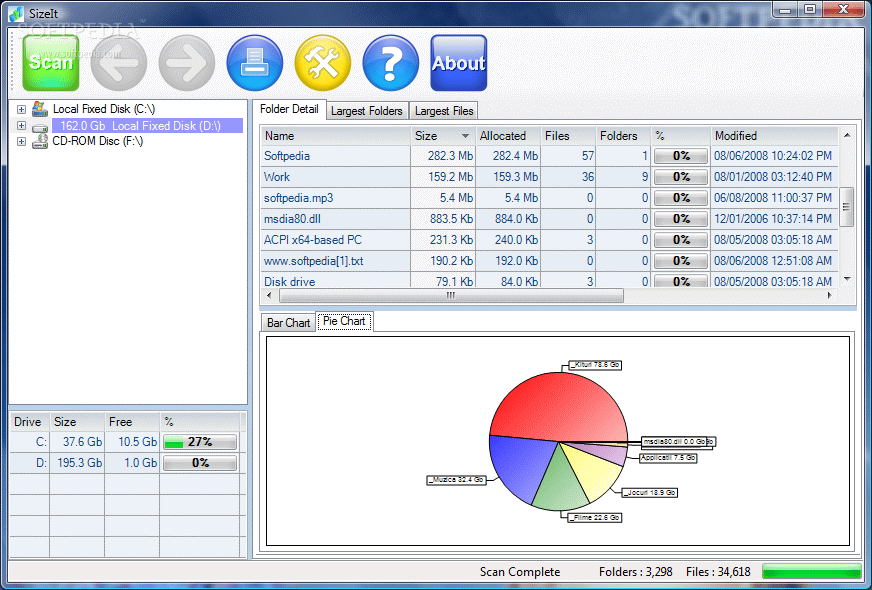Image resolution: width=872 pixels, height=590 pixels.
Task: Click the table horizontal scrollbar thumb
Action: (451, 295)
